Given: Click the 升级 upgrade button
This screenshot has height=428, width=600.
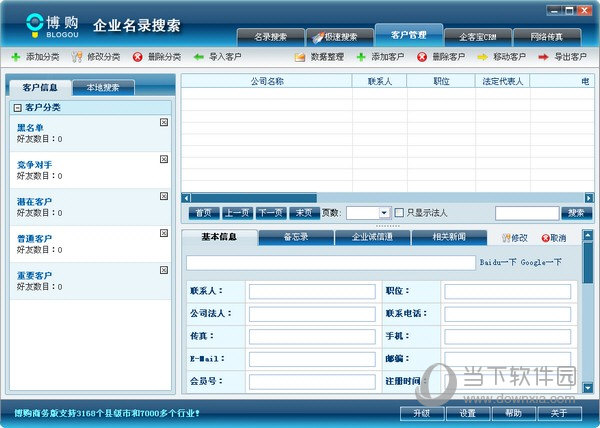Looking at the screenshot, I should 422,413.
